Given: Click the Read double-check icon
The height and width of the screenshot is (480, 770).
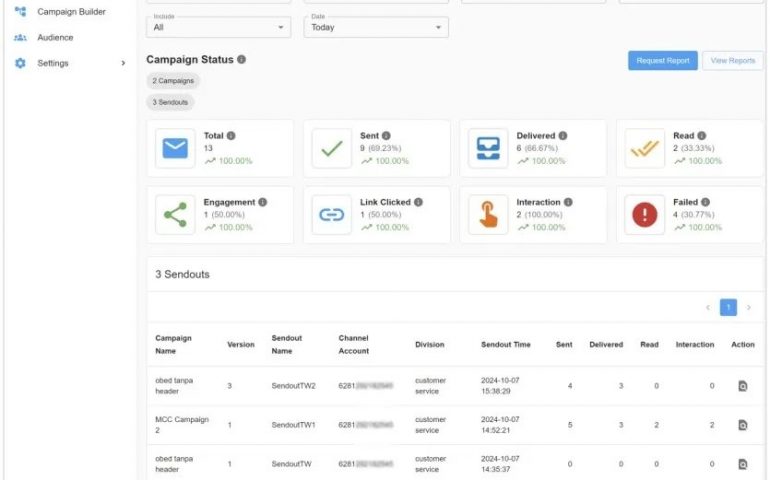Looking at the screenshot, I should [x=645, y=149].
